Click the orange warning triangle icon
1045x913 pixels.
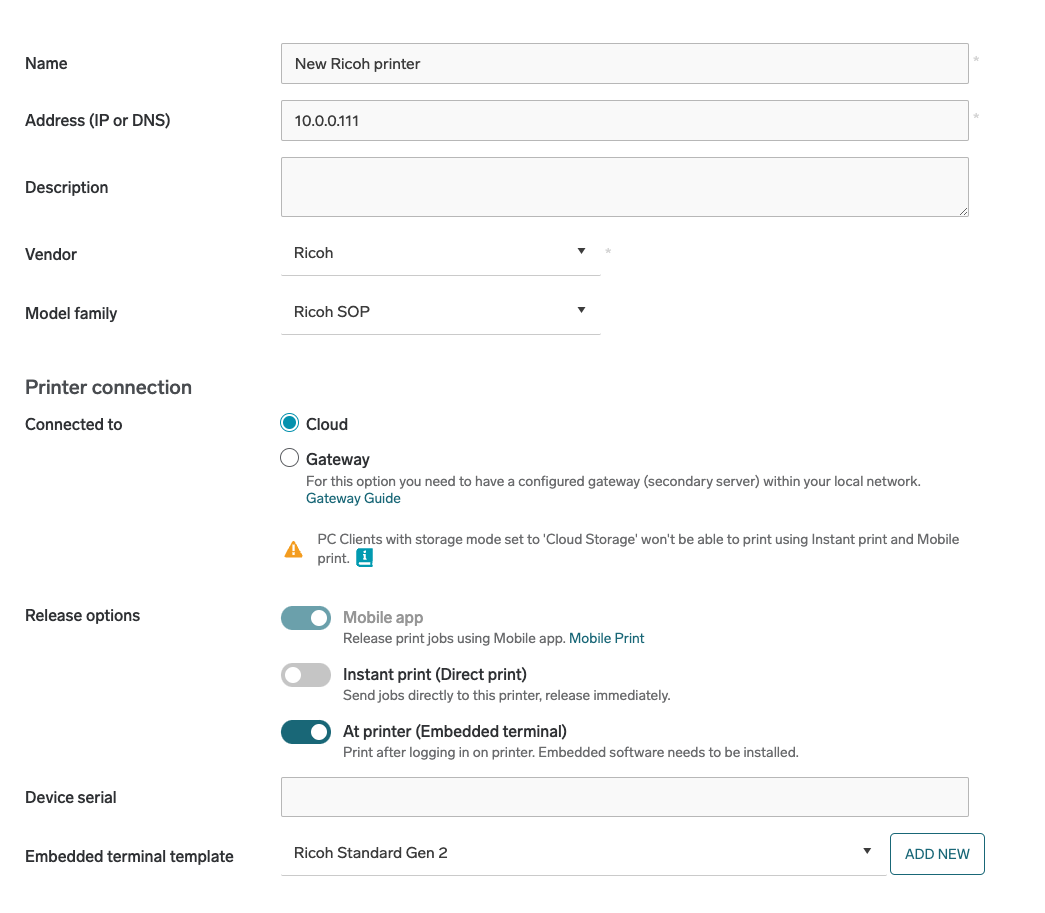(293, 549)
